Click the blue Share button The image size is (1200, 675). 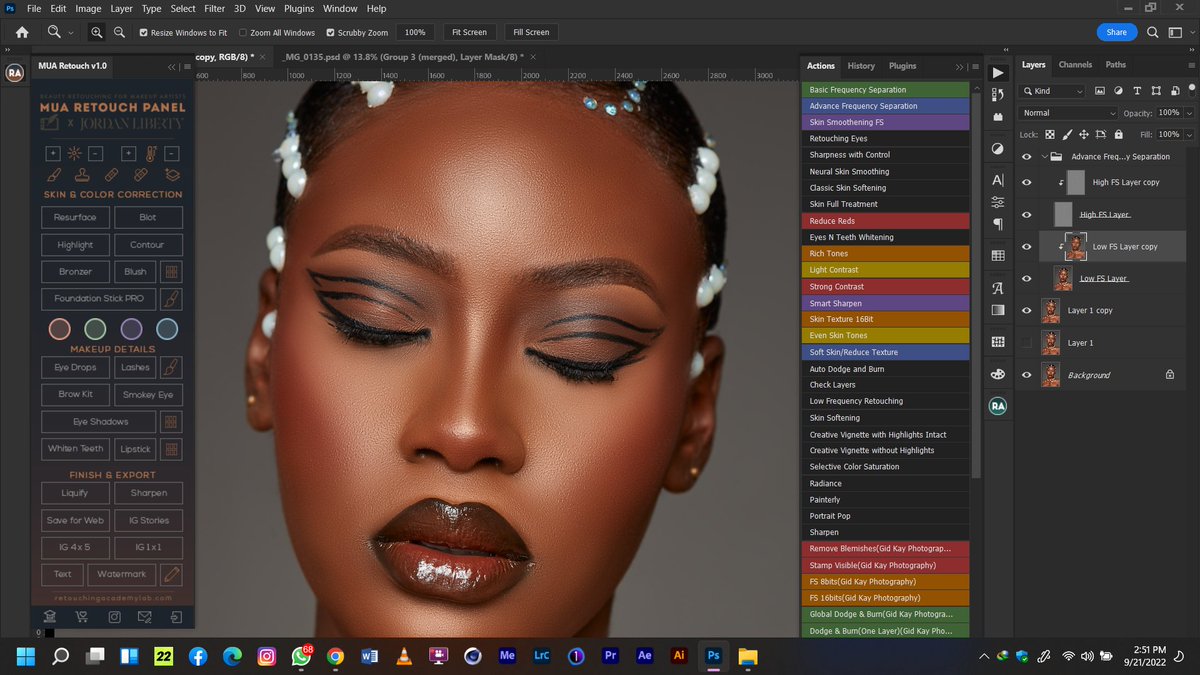[1116, 32]
